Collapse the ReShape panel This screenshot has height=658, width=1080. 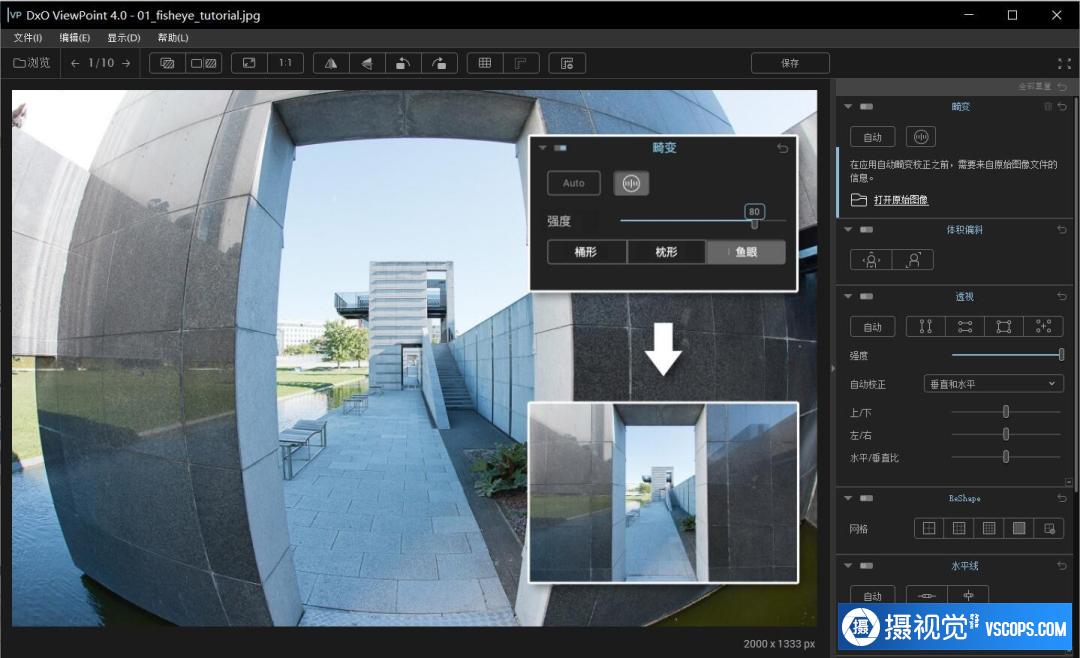pos(848,498)
